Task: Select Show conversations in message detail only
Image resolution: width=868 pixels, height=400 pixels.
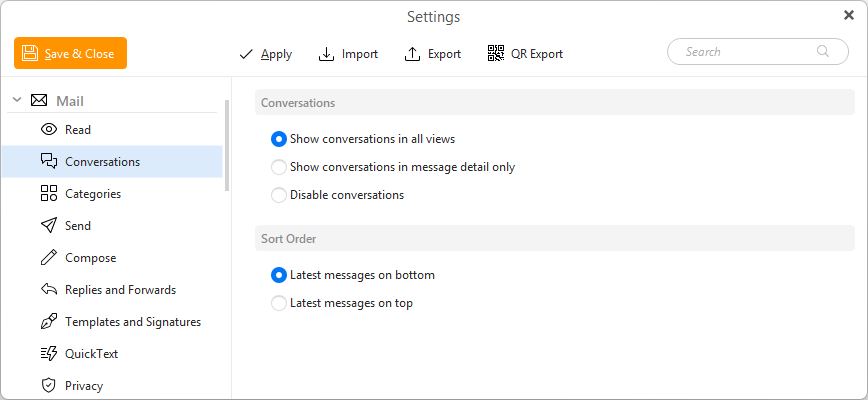Action: click(279, 167)
